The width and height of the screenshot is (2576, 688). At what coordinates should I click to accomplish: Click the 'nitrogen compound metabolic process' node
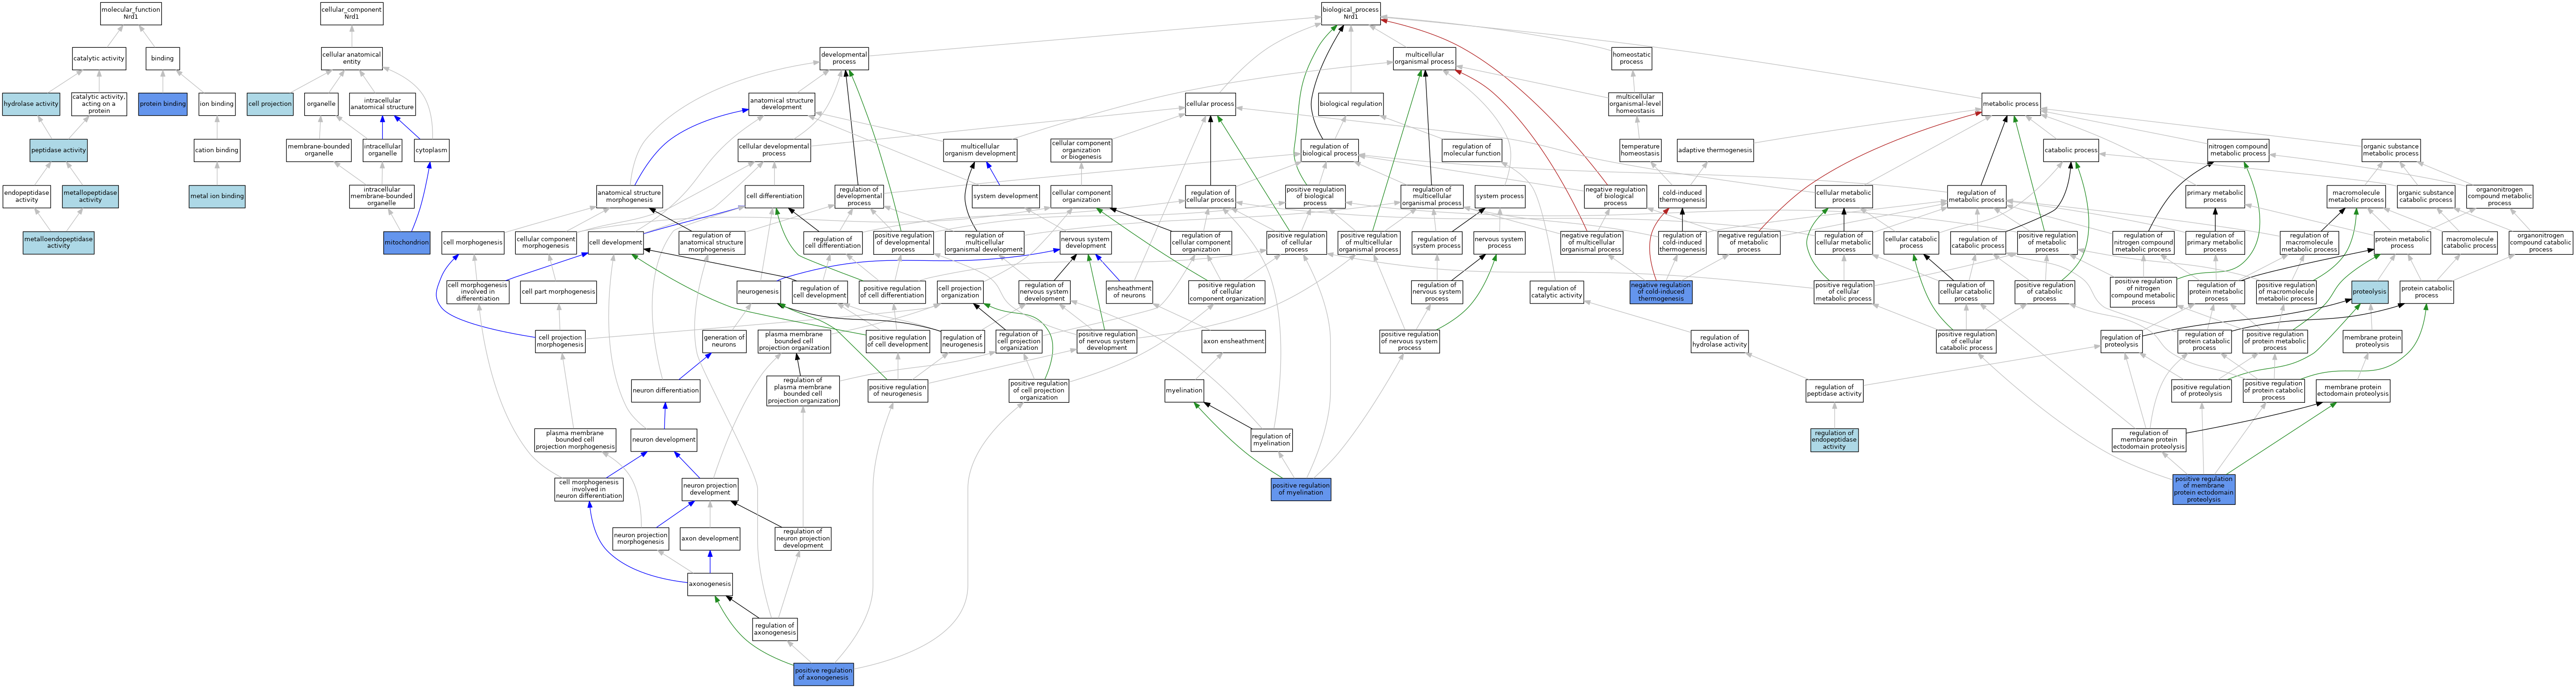[2238, 150]
